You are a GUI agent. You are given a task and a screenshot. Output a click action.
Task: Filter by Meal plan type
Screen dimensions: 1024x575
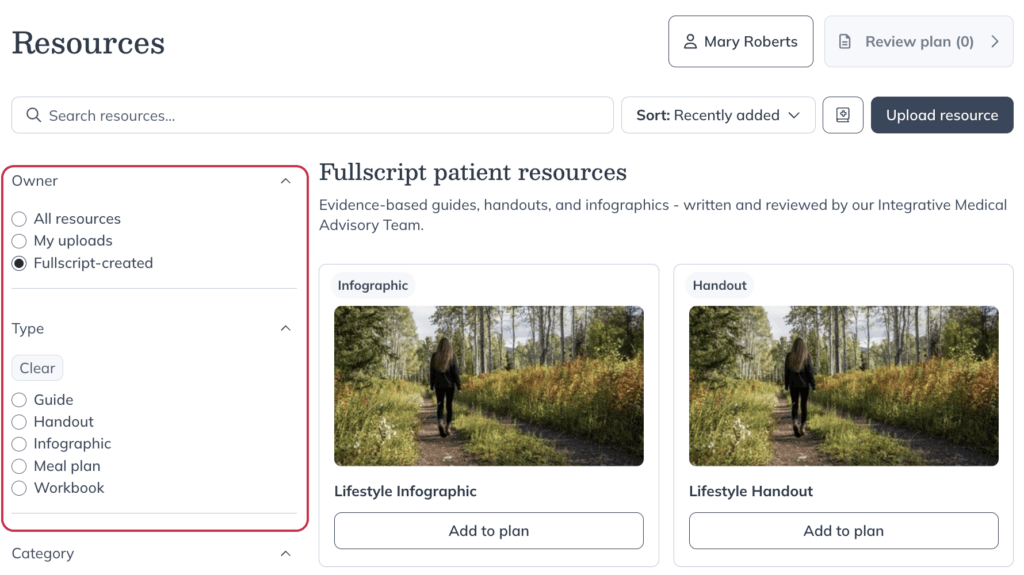19,467
